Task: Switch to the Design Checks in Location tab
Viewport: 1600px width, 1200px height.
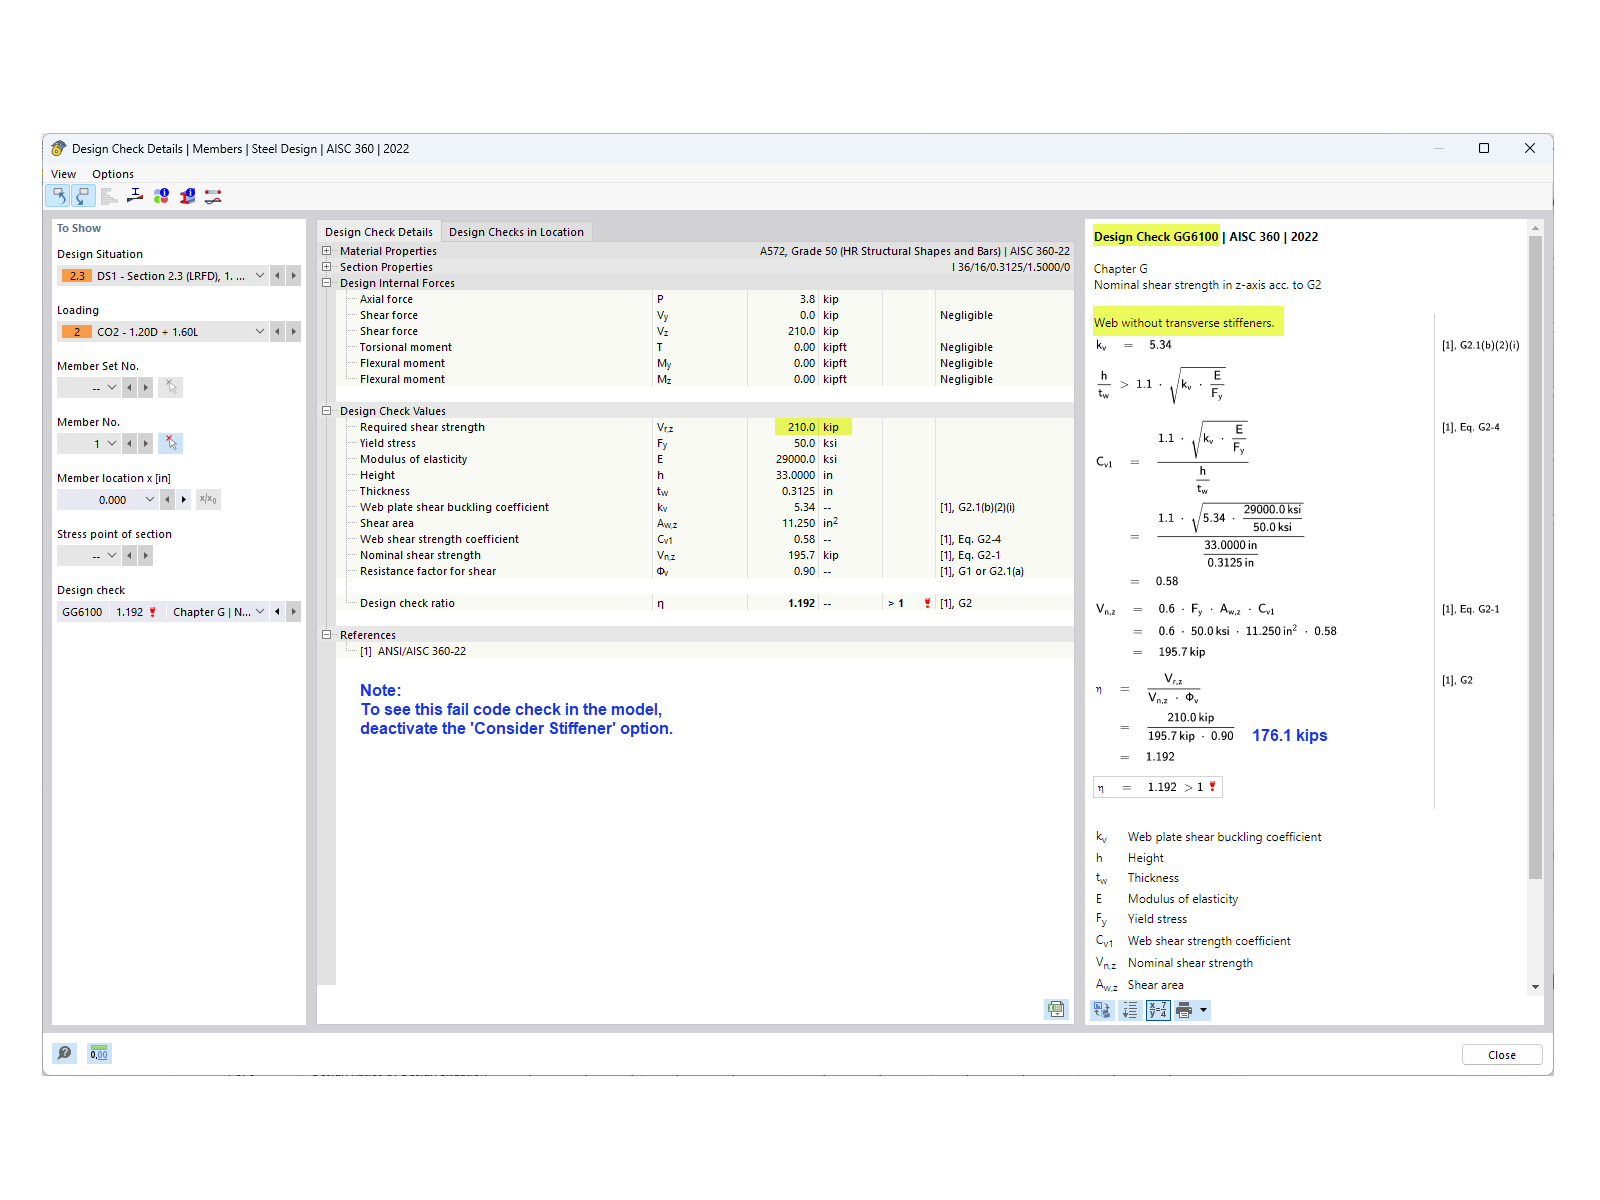Action: [x=517, y=231]
